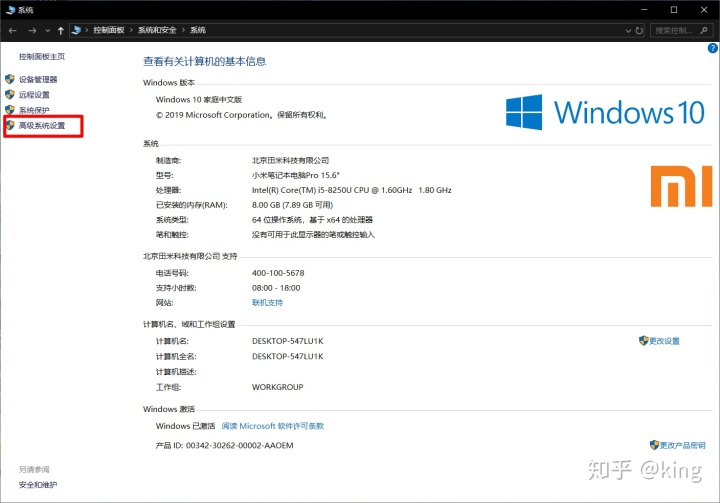
Task: Click shield icon beside 更改产品密钥
Action: pos(654,445)
